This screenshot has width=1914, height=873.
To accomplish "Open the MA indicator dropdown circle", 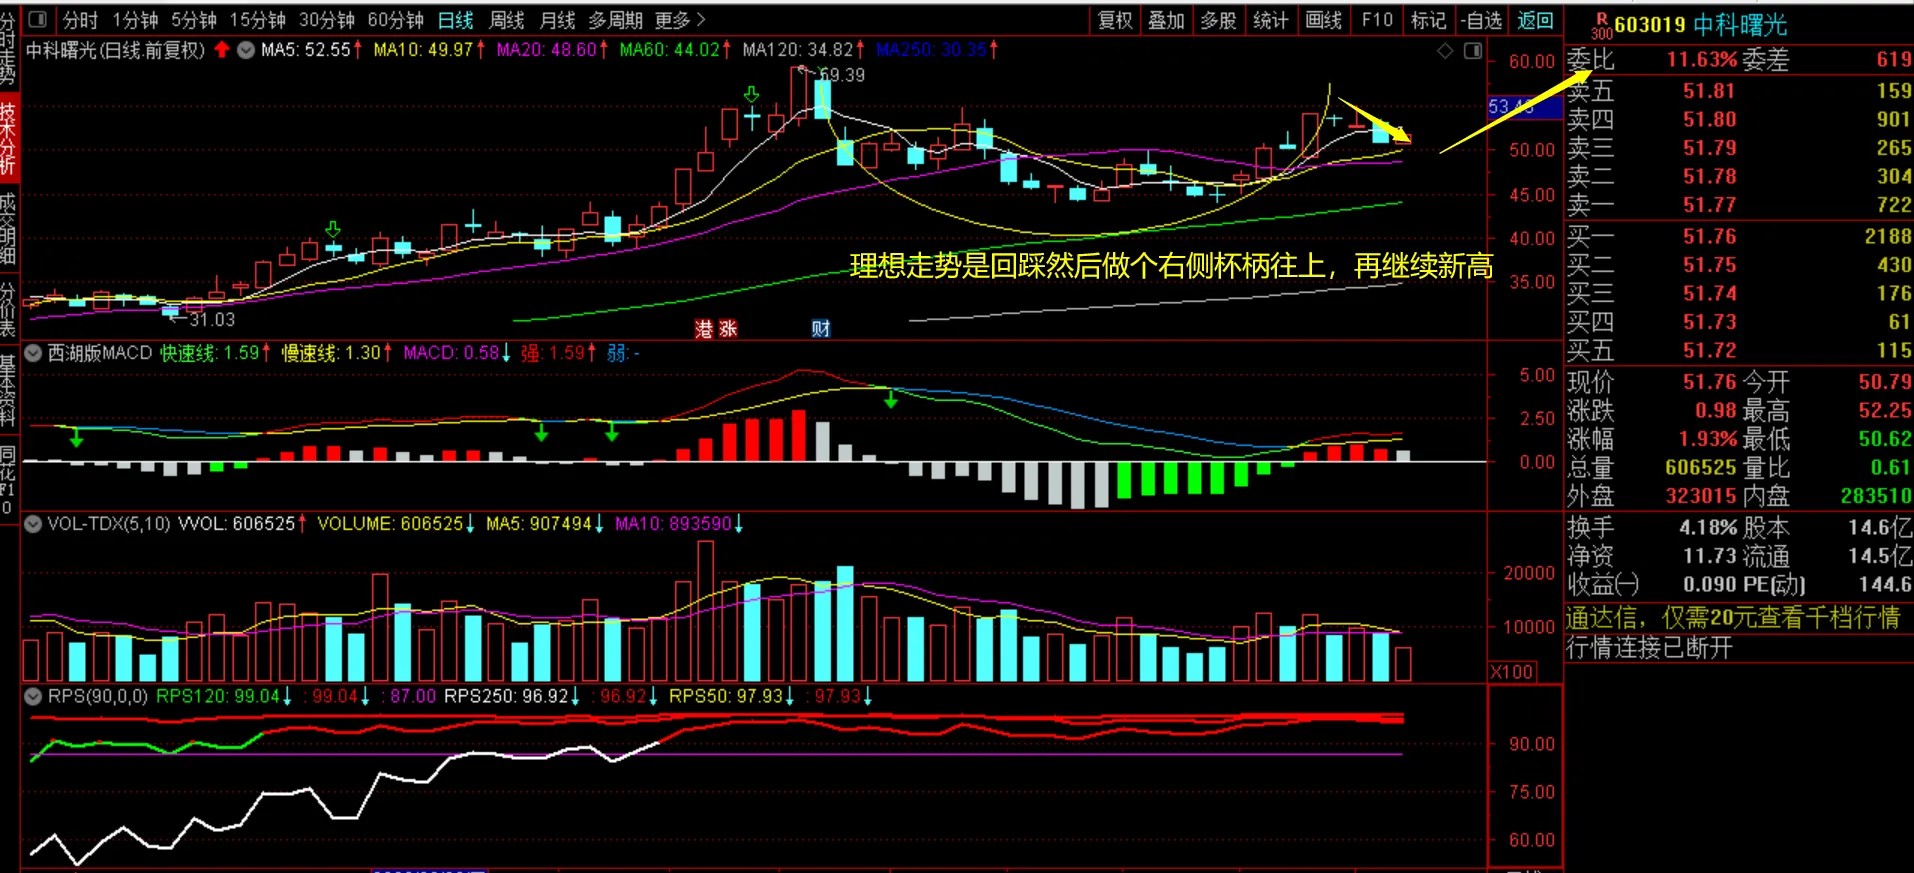I will tap(245, 49).
